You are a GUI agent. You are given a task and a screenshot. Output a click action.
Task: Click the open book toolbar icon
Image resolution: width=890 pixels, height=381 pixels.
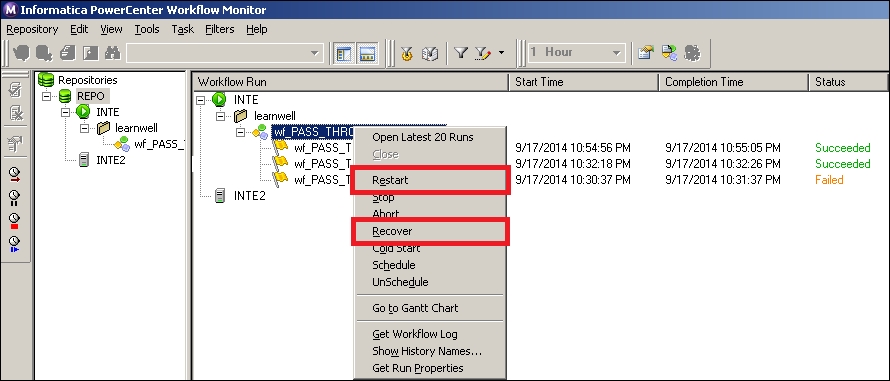(x=430, y=53)
